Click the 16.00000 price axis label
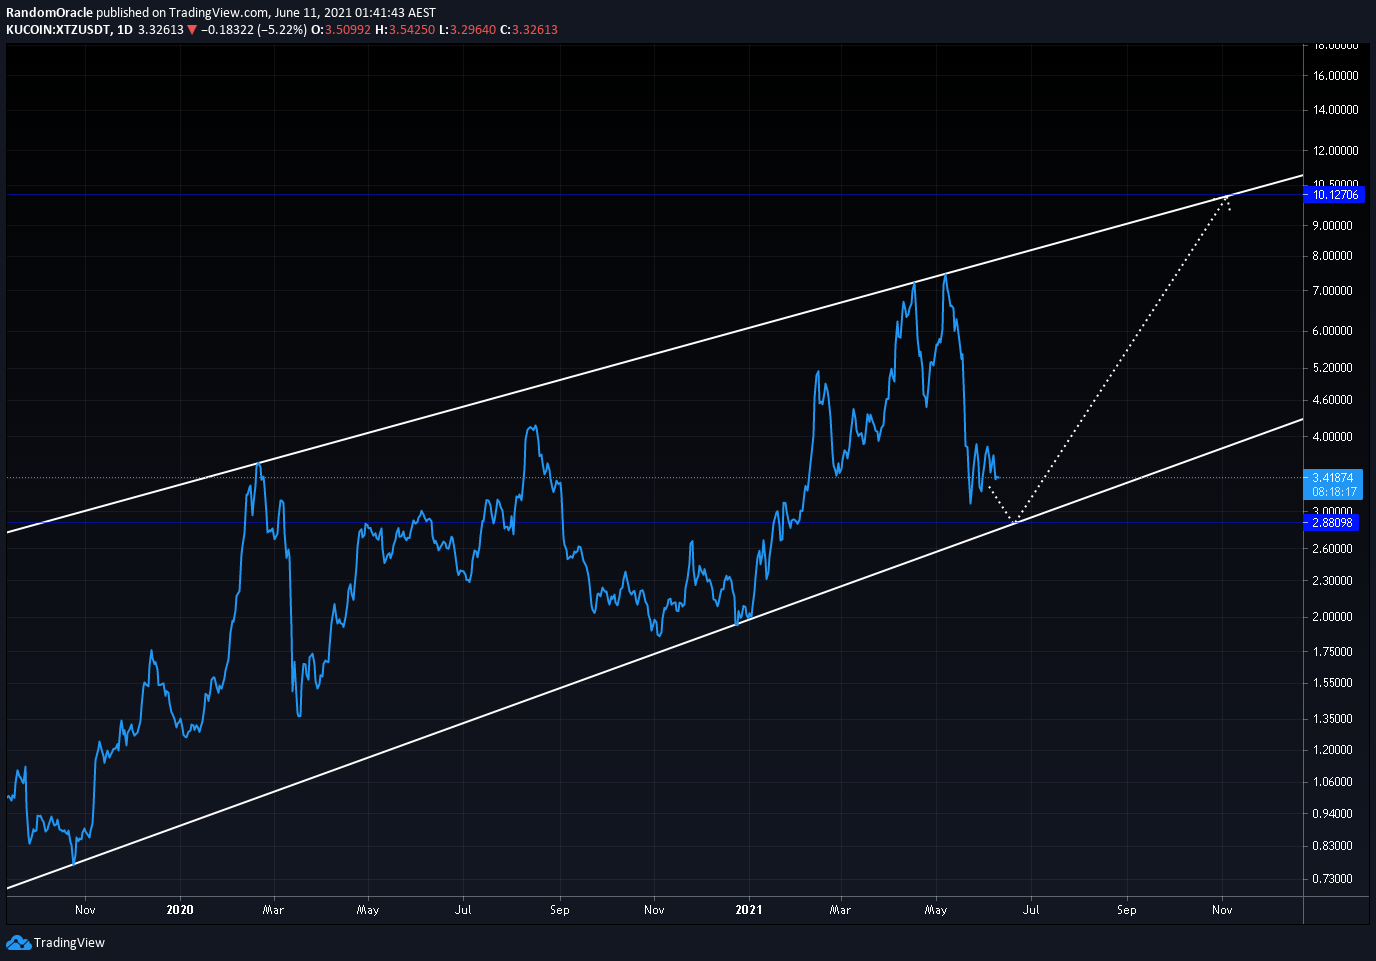 [x=1336, y=76]
